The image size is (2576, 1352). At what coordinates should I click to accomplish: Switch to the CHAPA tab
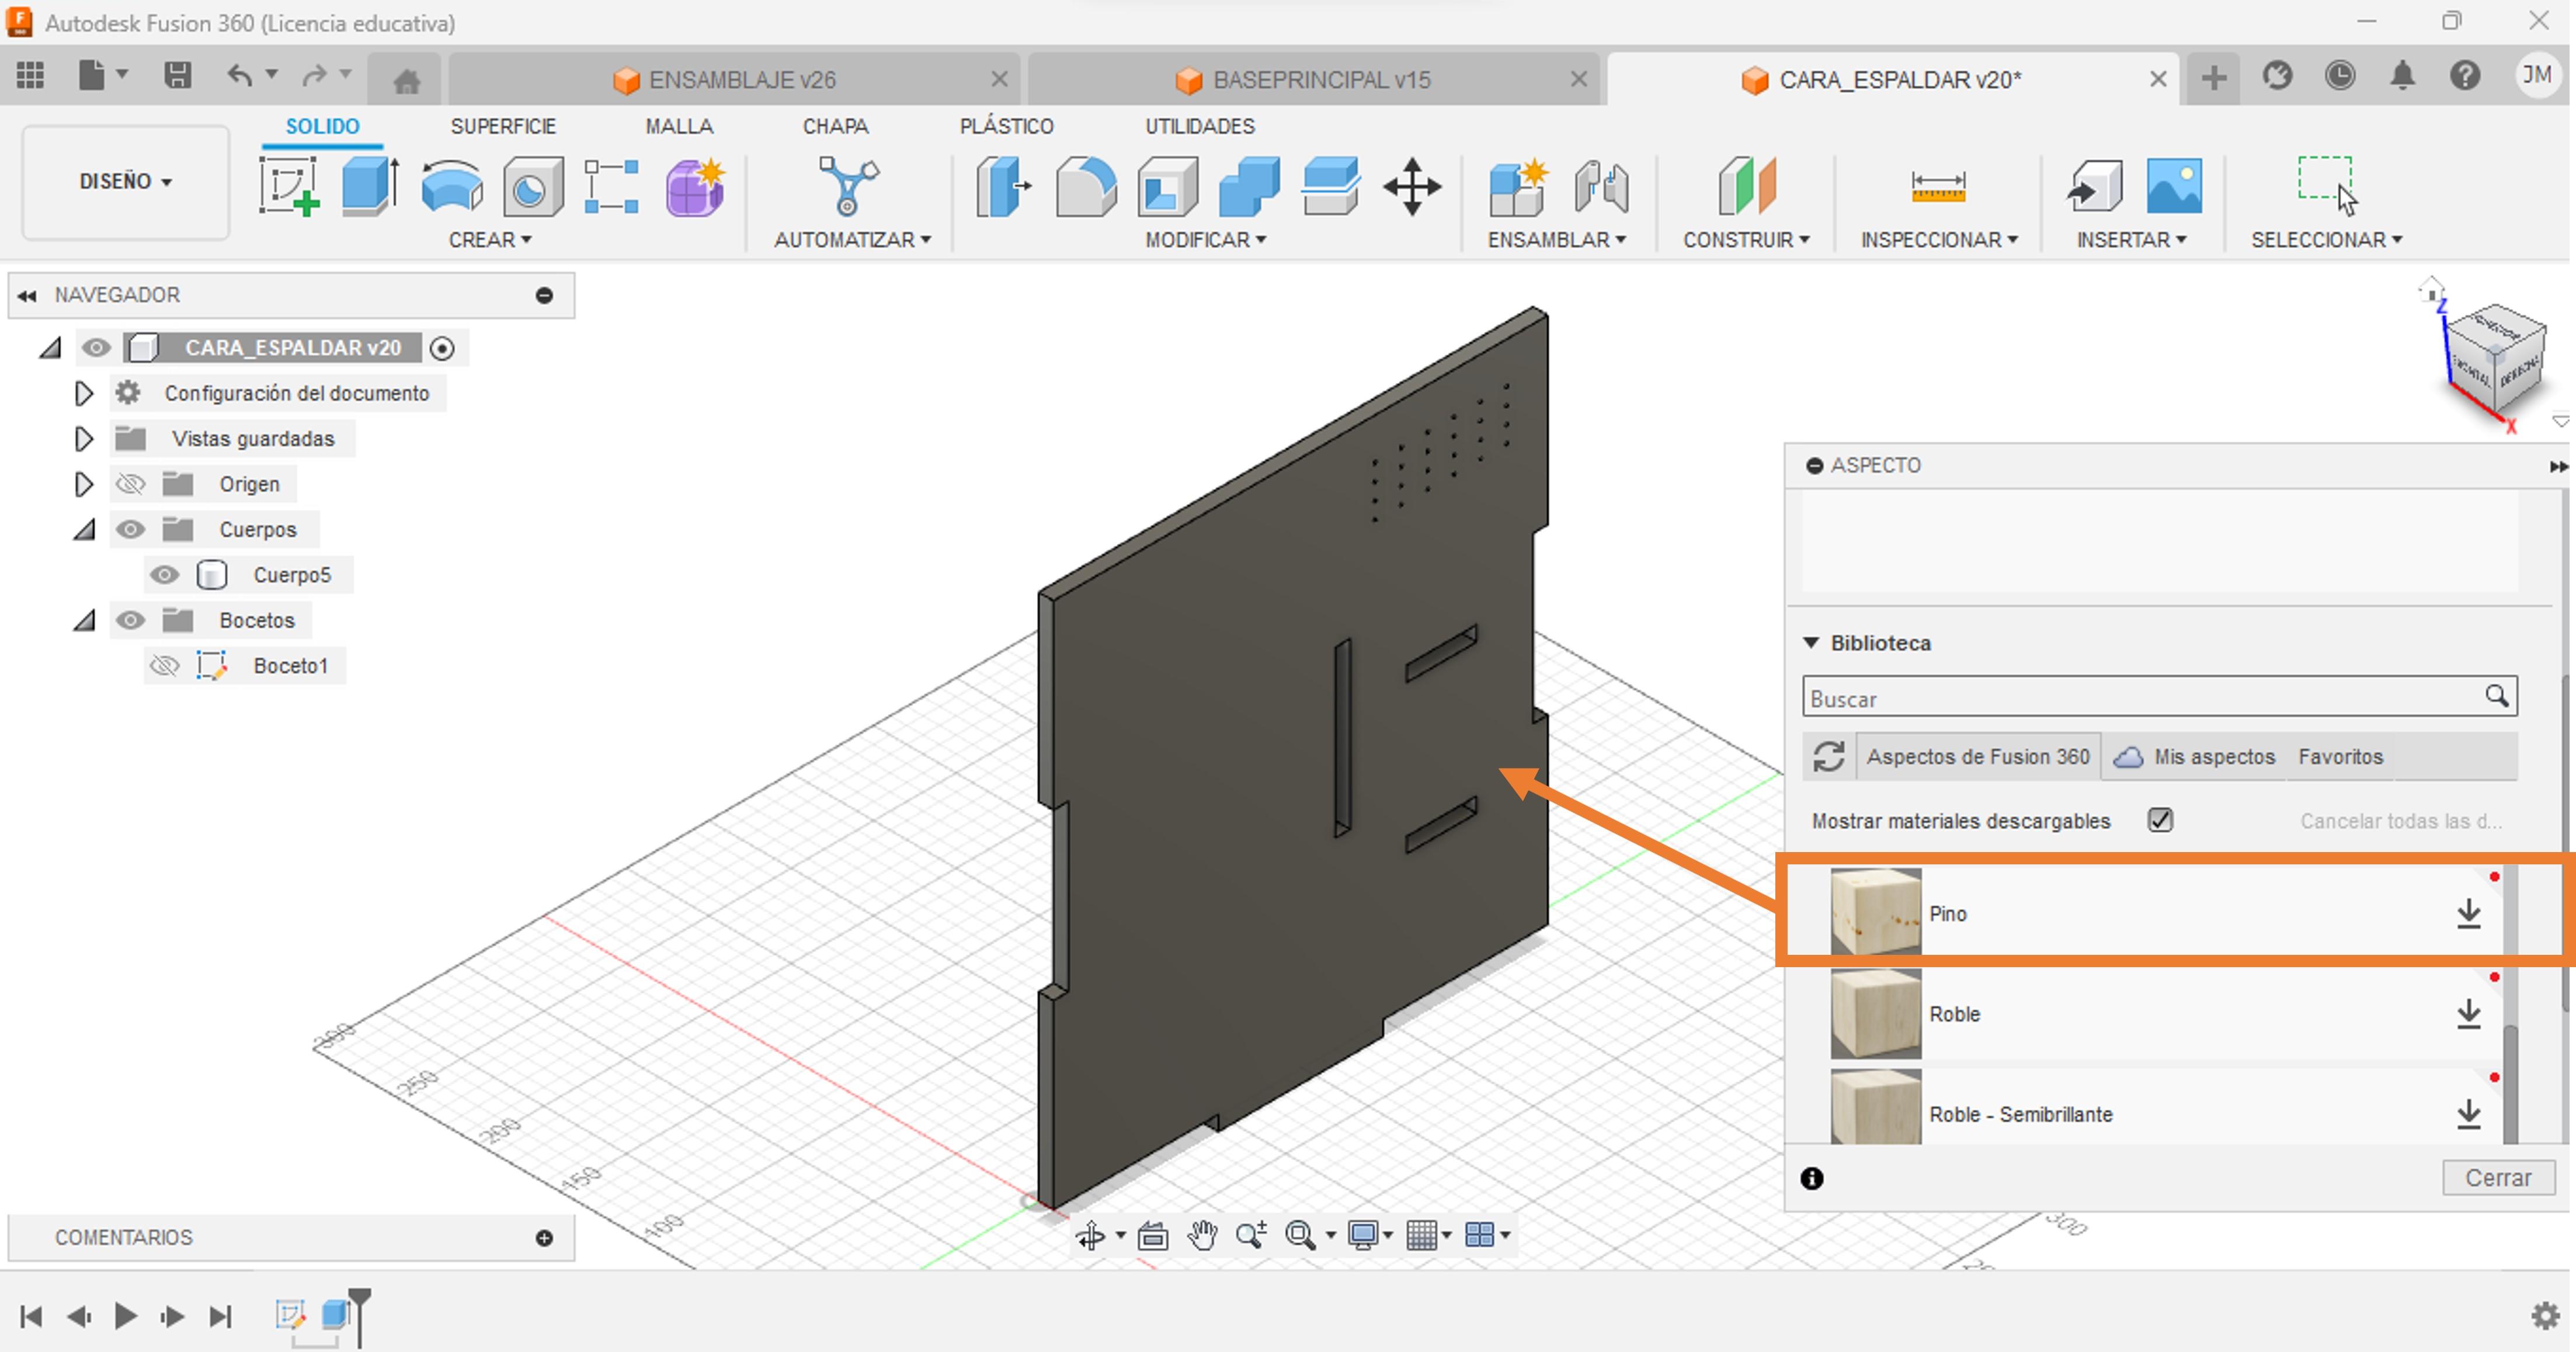(835, 126)
